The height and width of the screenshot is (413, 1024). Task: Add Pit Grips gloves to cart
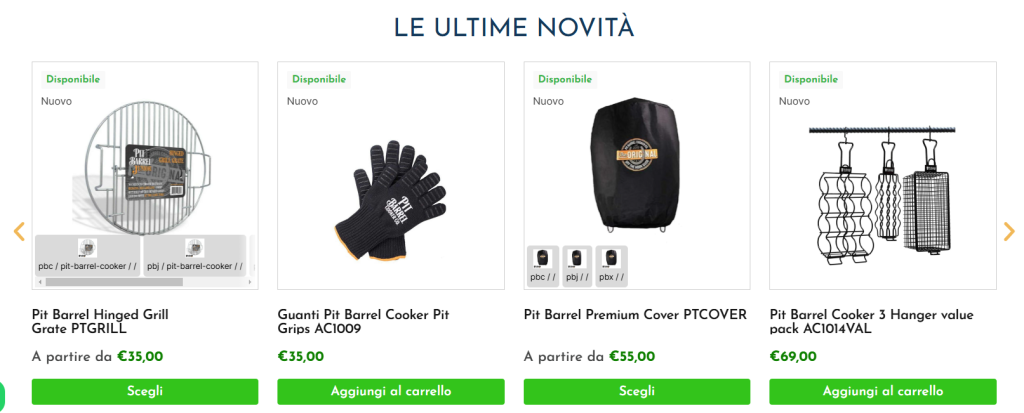pyautogui.click(x=391, y=391)
